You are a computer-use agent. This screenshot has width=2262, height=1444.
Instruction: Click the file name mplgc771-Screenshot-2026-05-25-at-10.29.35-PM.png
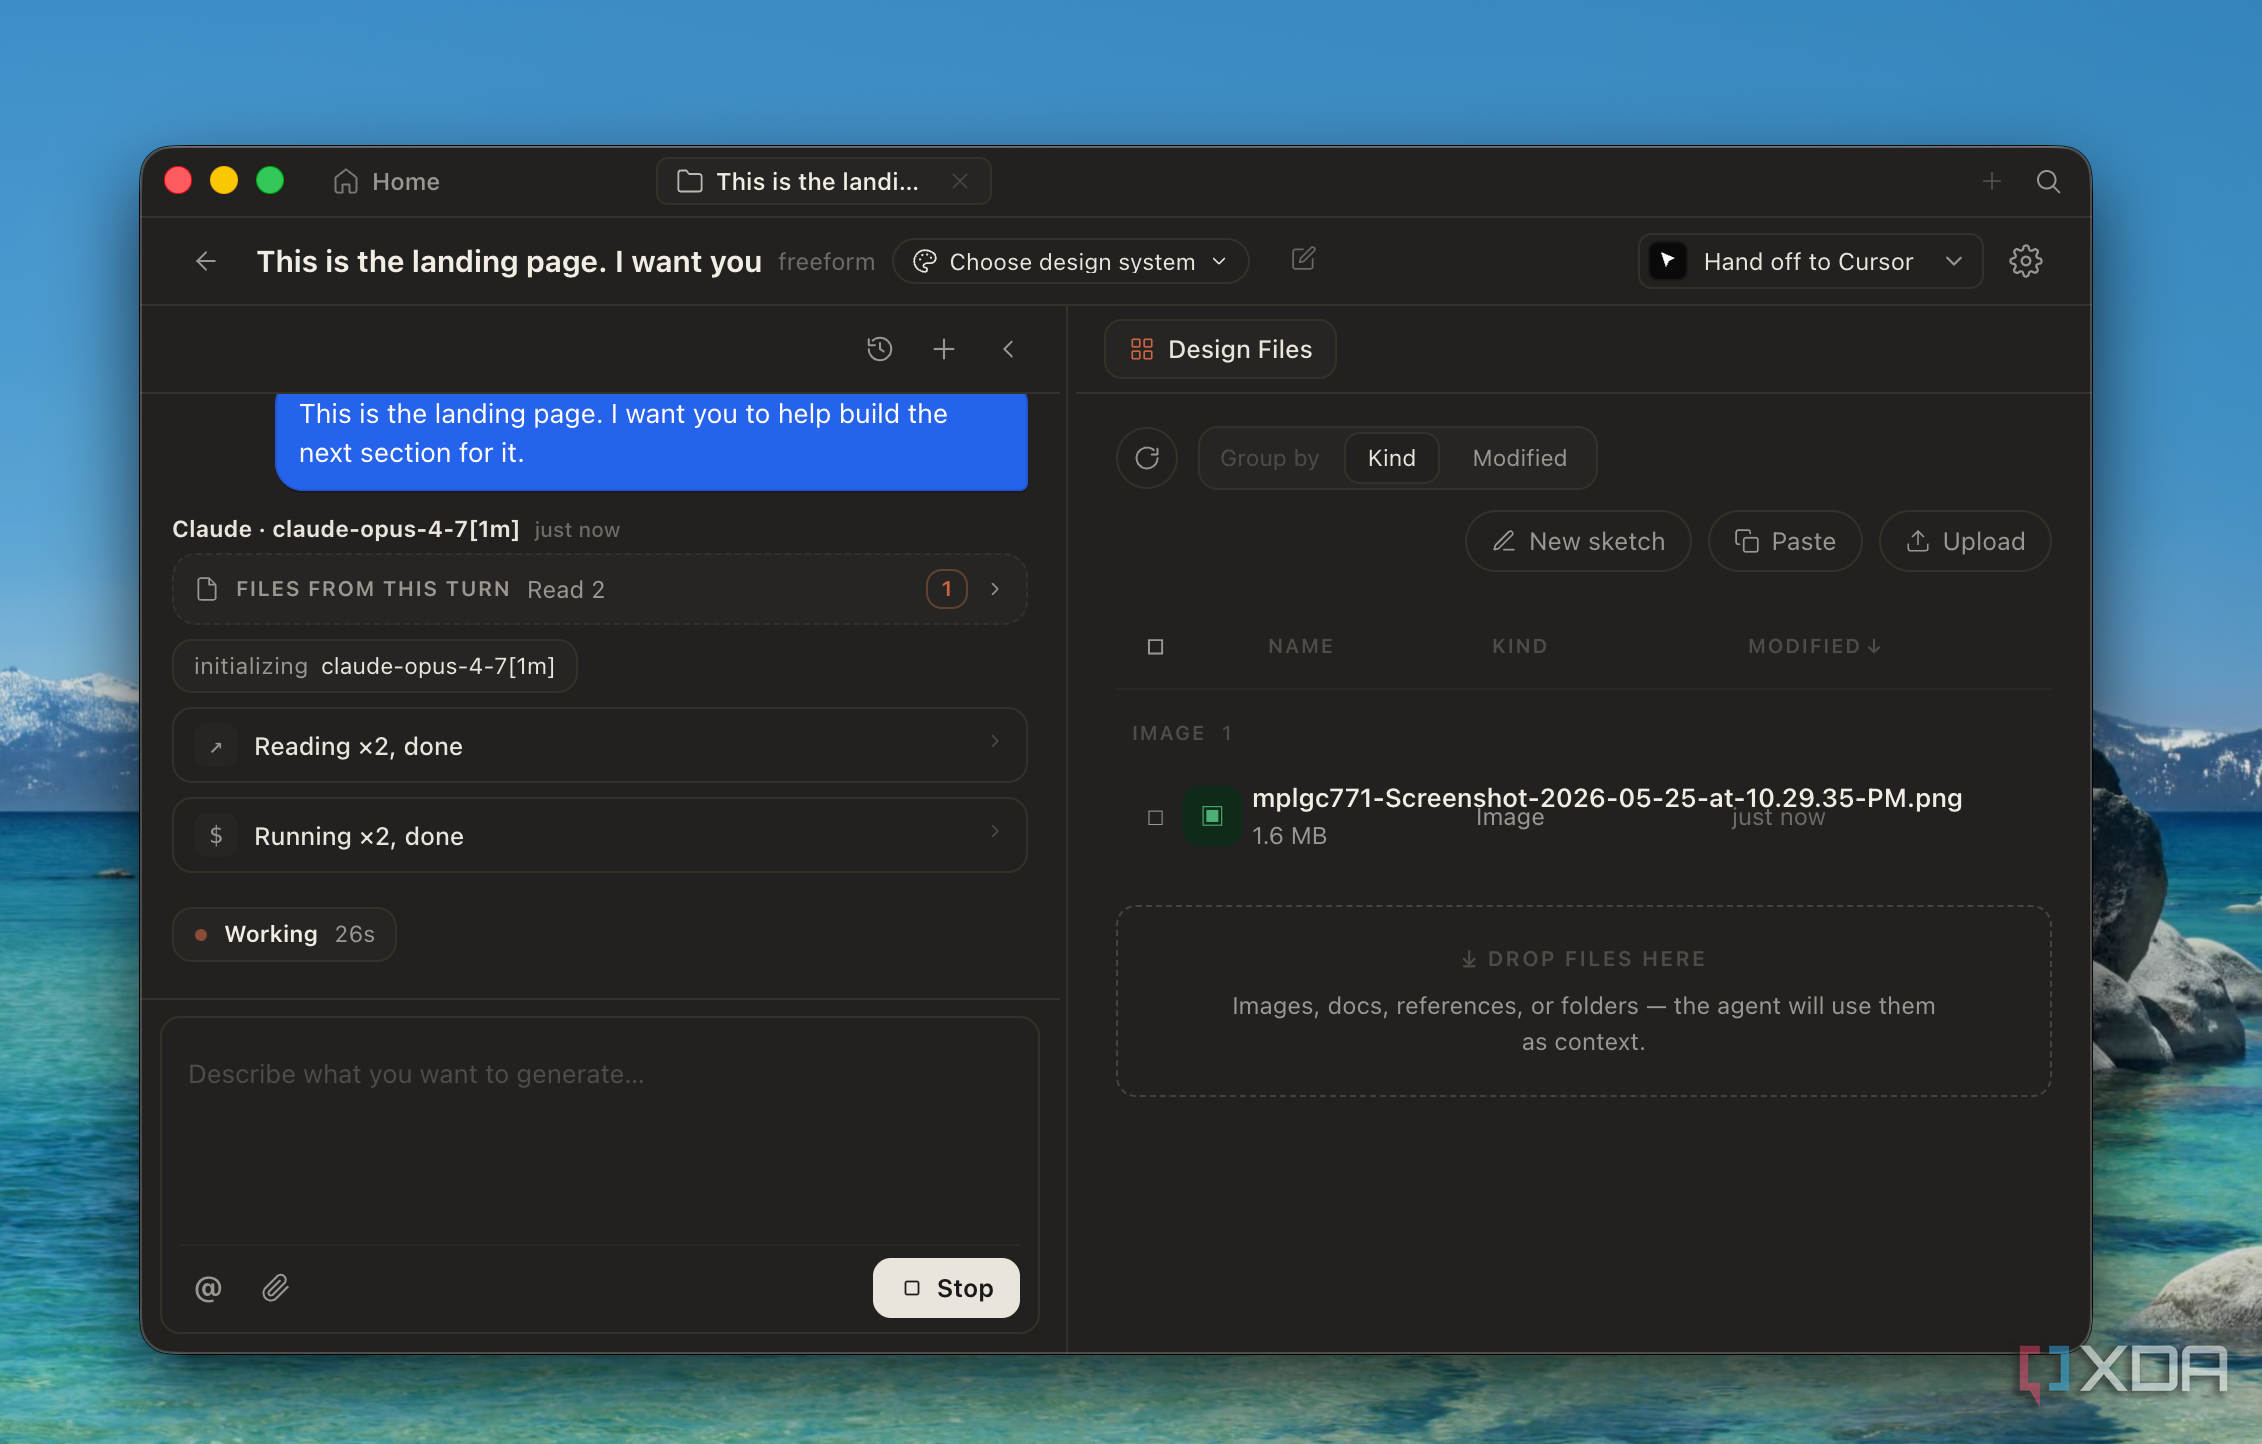click(x=1607, y=798)
